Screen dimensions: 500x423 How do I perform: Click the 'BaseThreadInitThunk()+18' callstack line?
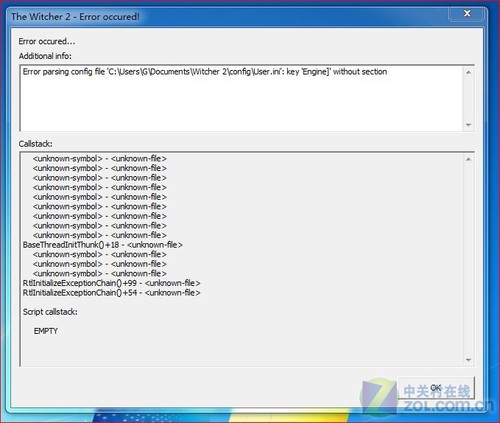[103, 245]
